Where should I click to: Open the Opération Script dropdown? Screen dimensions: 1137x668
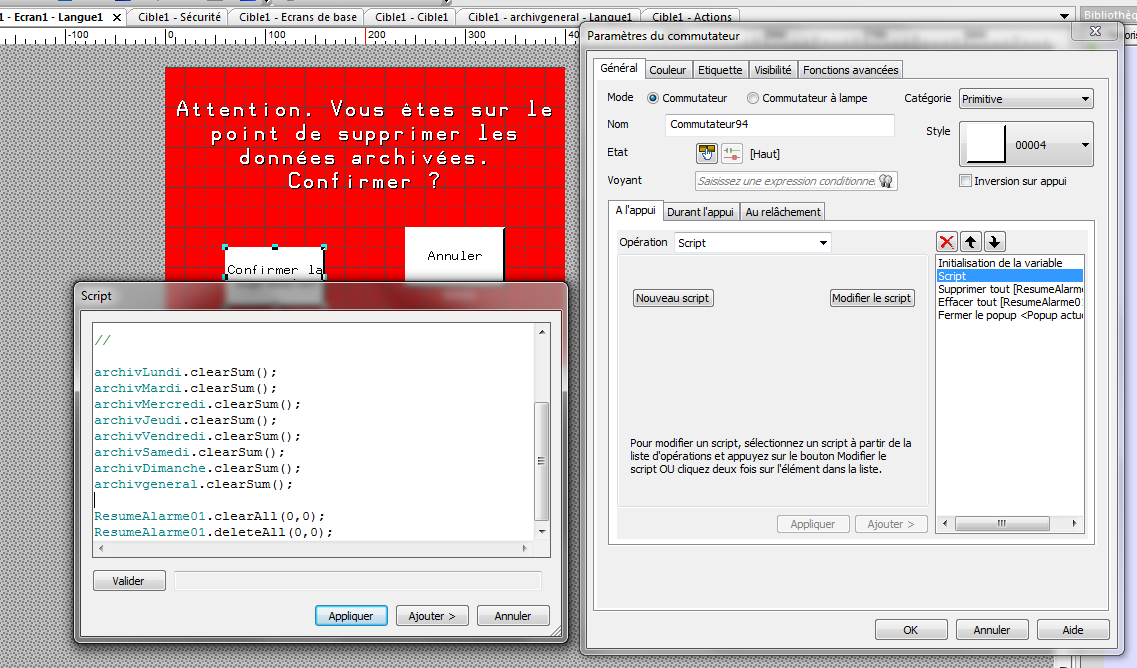tap(752, 243)
